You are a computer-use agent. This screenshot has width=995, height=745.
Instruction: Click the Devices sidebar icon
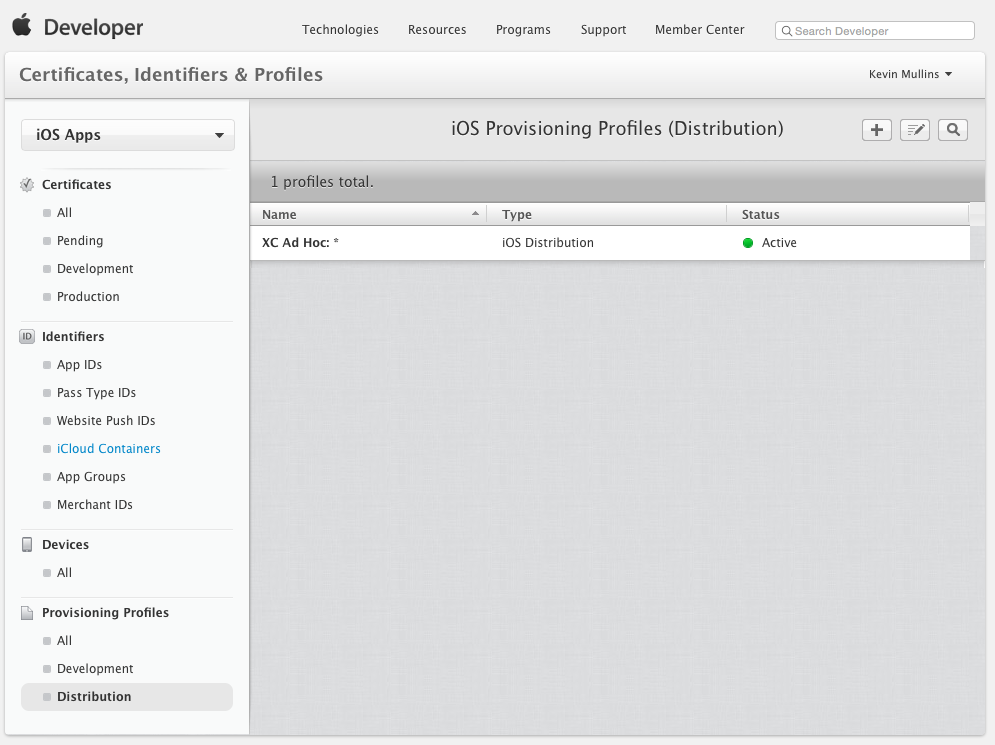coord(27,544)
